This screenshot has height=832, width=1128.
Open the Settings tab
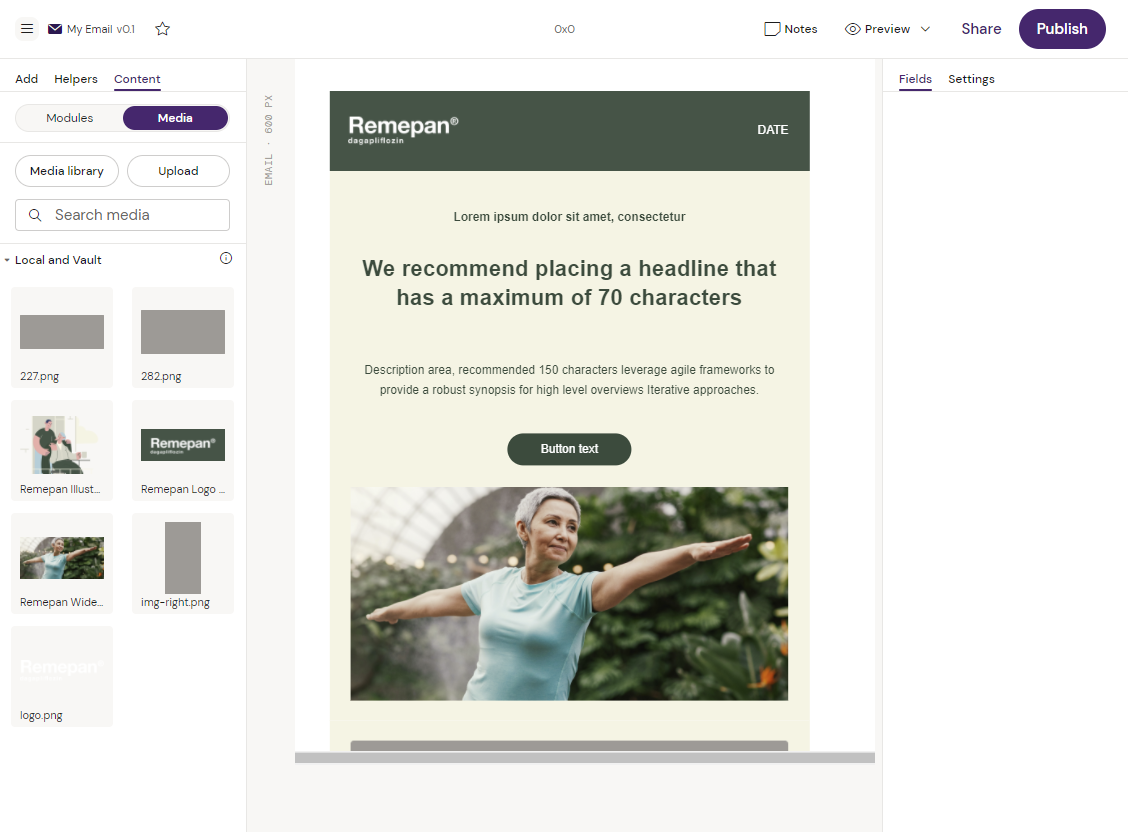click(971, 79)
